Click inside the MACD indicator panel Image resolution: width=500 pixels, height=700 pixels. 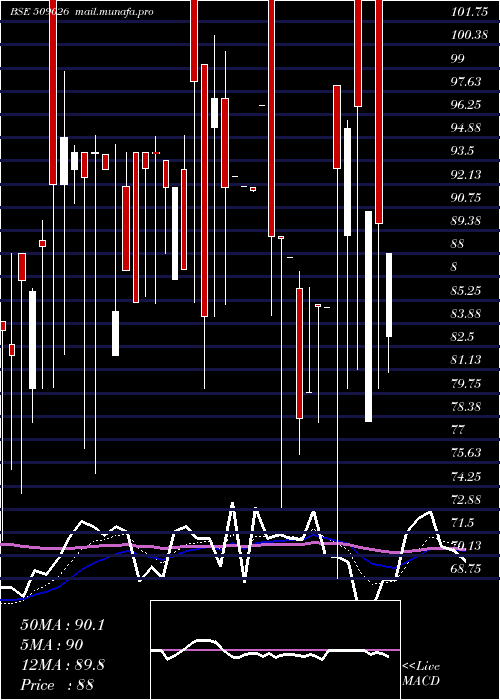point(275,650)
